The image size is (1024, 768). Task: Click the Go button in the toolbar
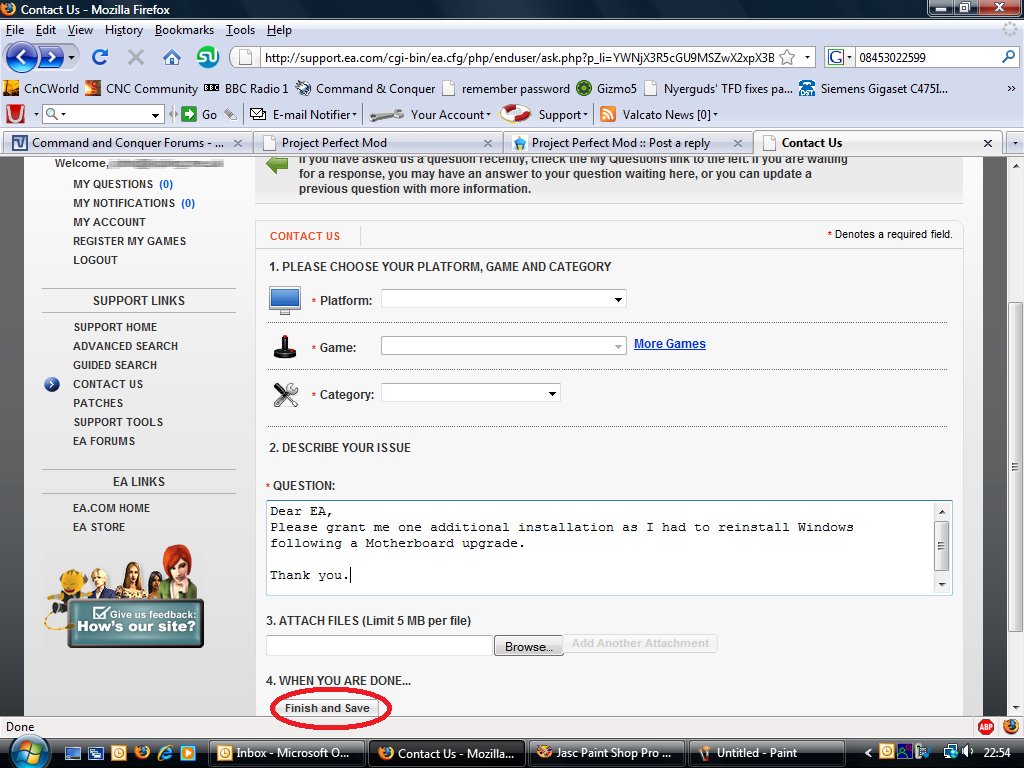click(x=199, y=114)
